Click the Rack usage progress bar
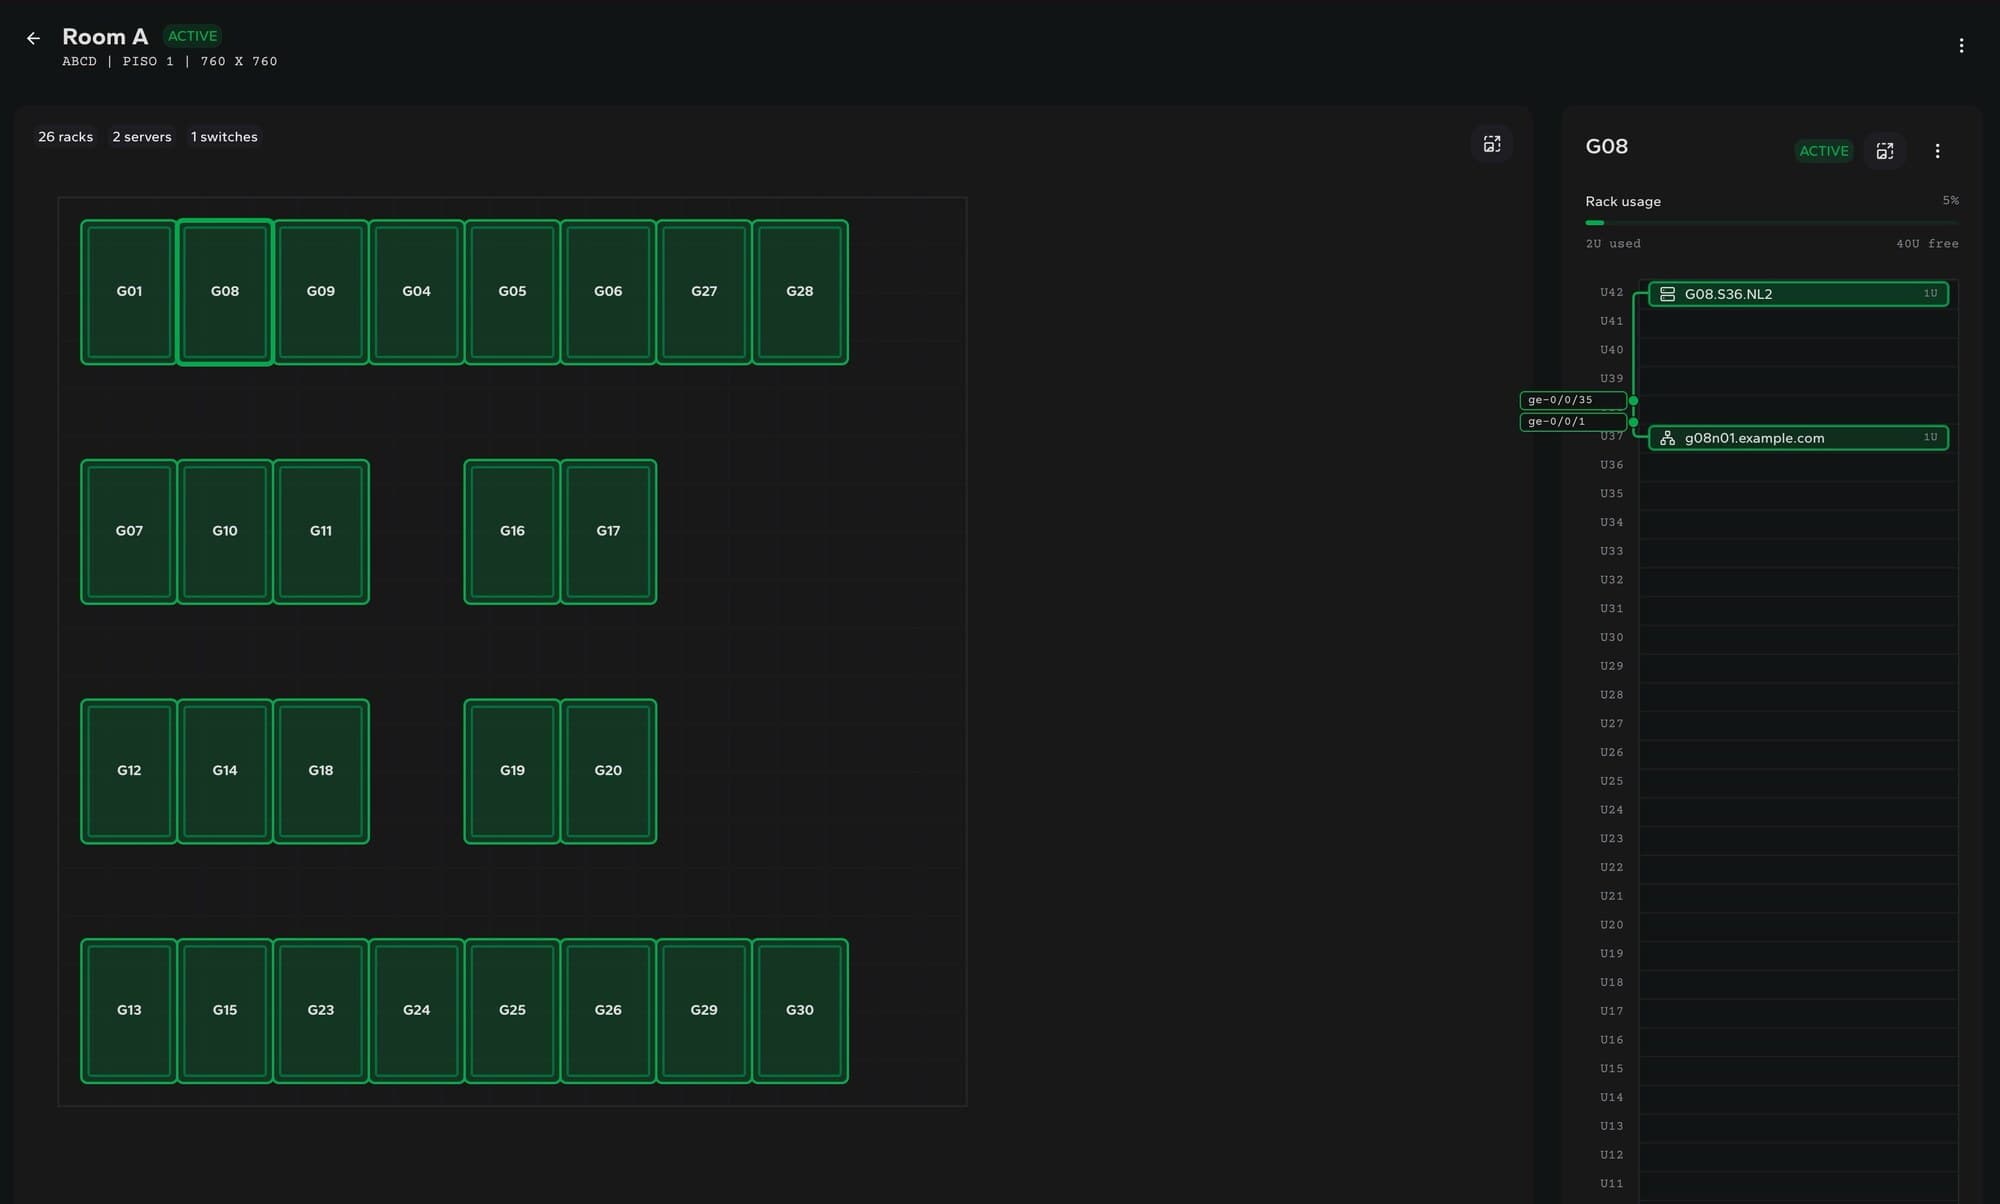 (1772, 222)
